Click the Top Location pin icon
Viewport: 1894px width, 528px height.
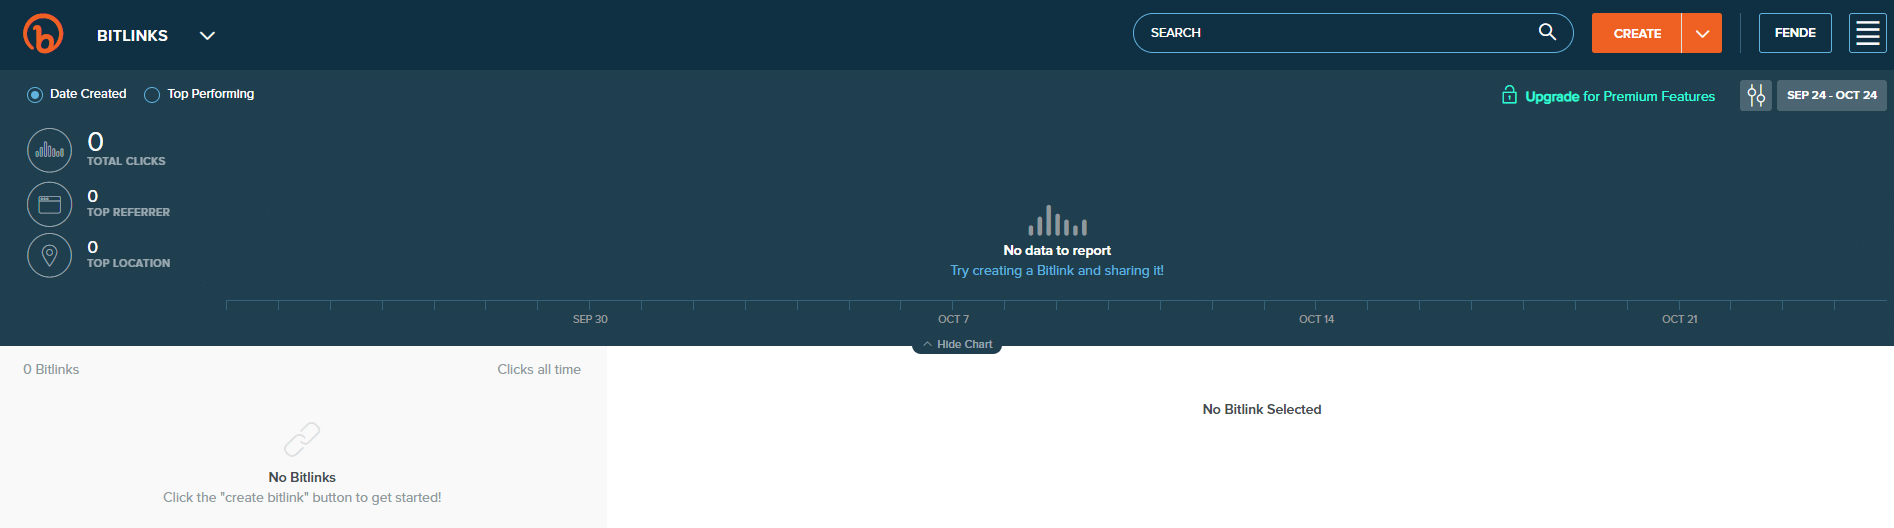pos(50,256)
